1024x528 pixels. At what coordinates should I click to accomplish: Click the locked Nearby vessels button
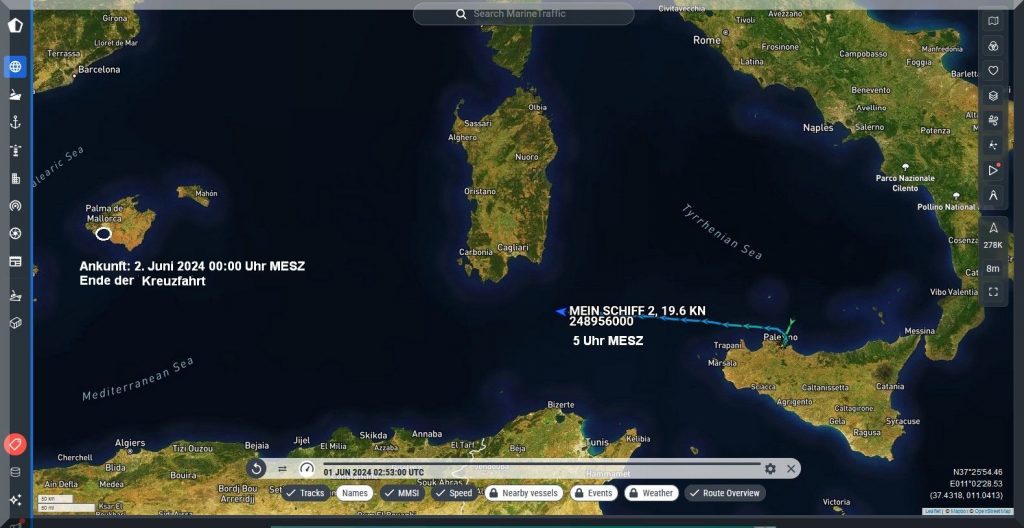coord(523,493)
